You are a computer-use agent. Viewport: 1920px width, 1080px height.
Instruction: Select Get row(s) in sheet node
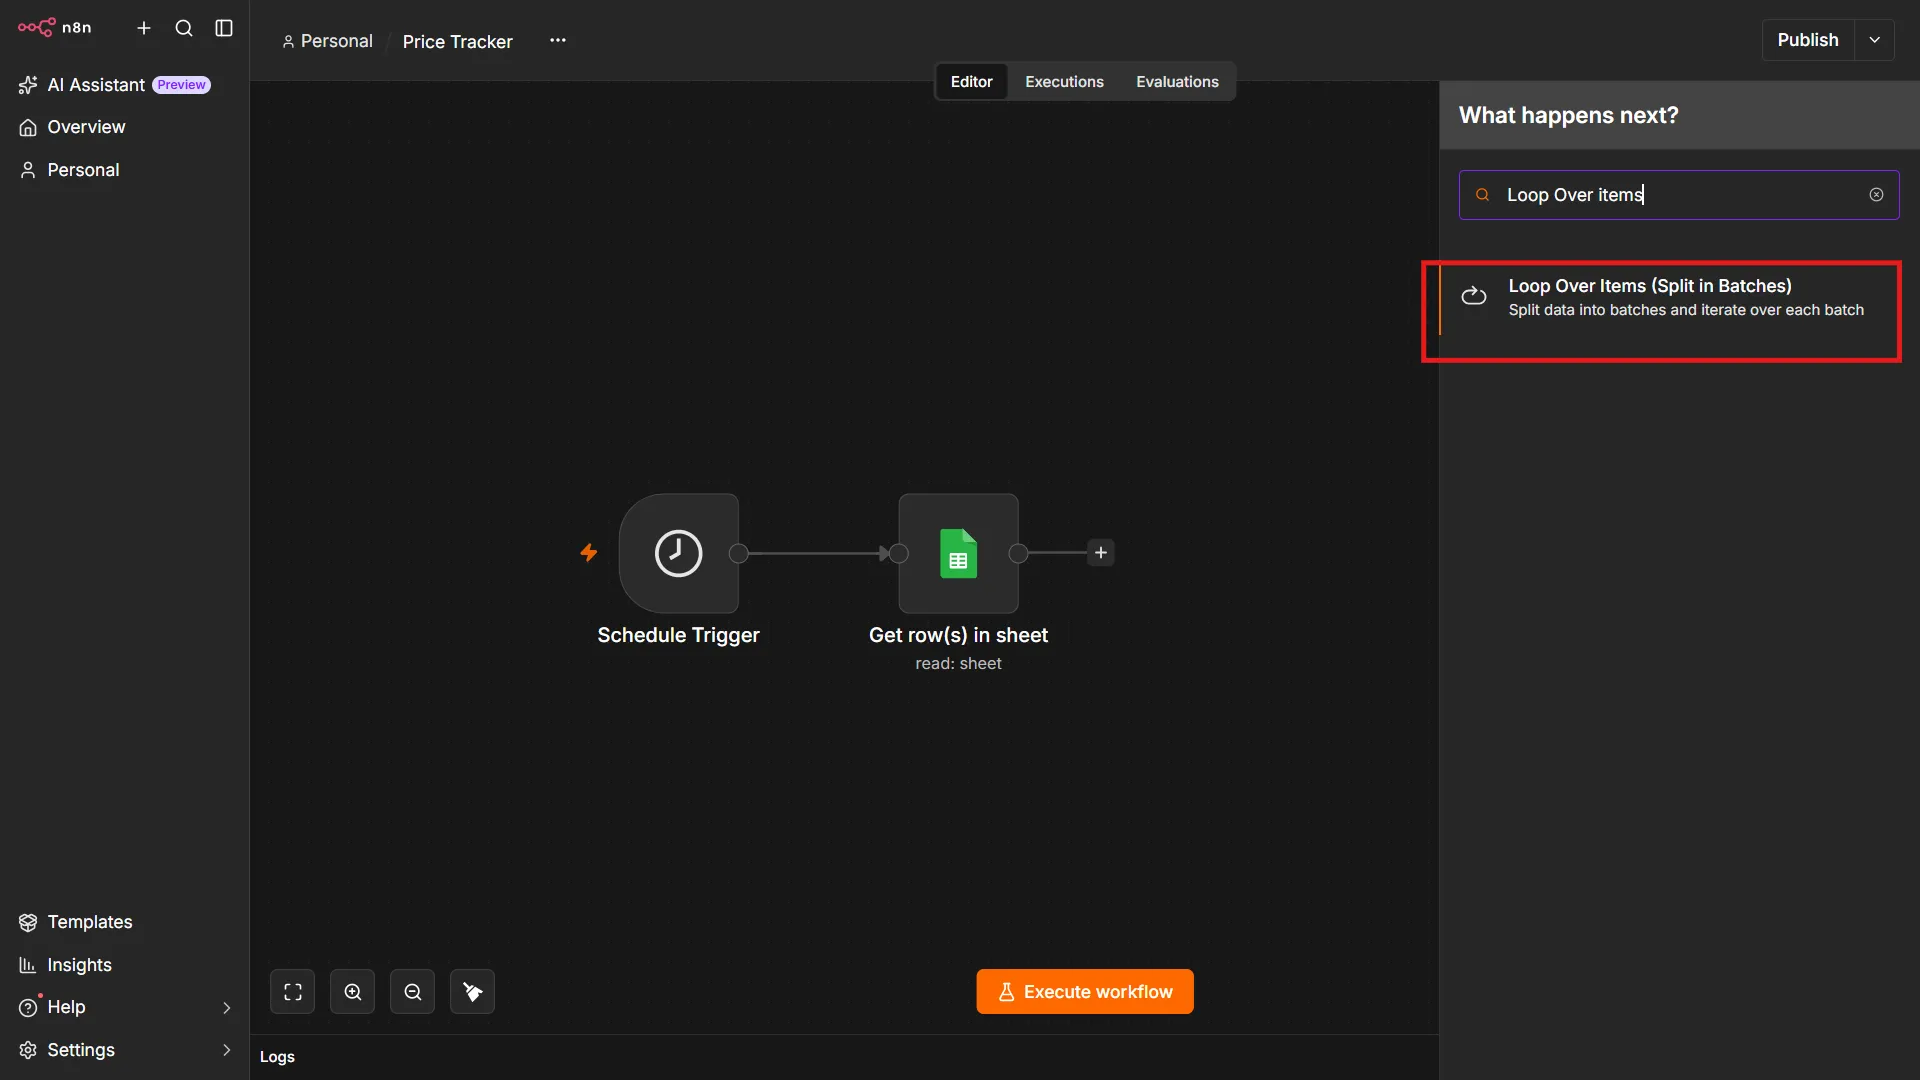[958, 553]
